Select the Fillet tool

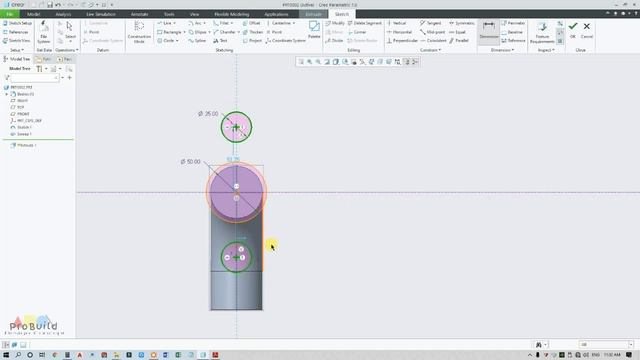221,23
